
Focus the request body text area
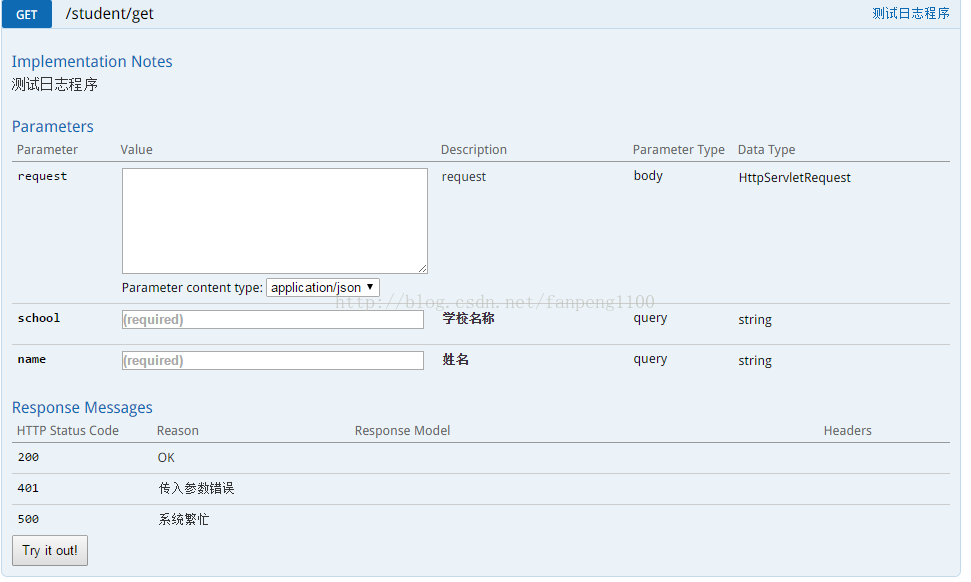274,220
